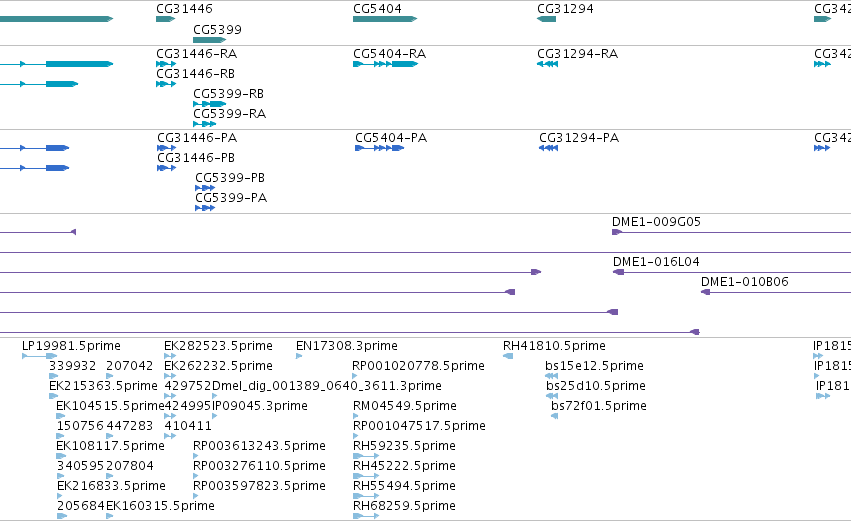
Task: Select protein CG31446-PA
Action: click(197, 138)
